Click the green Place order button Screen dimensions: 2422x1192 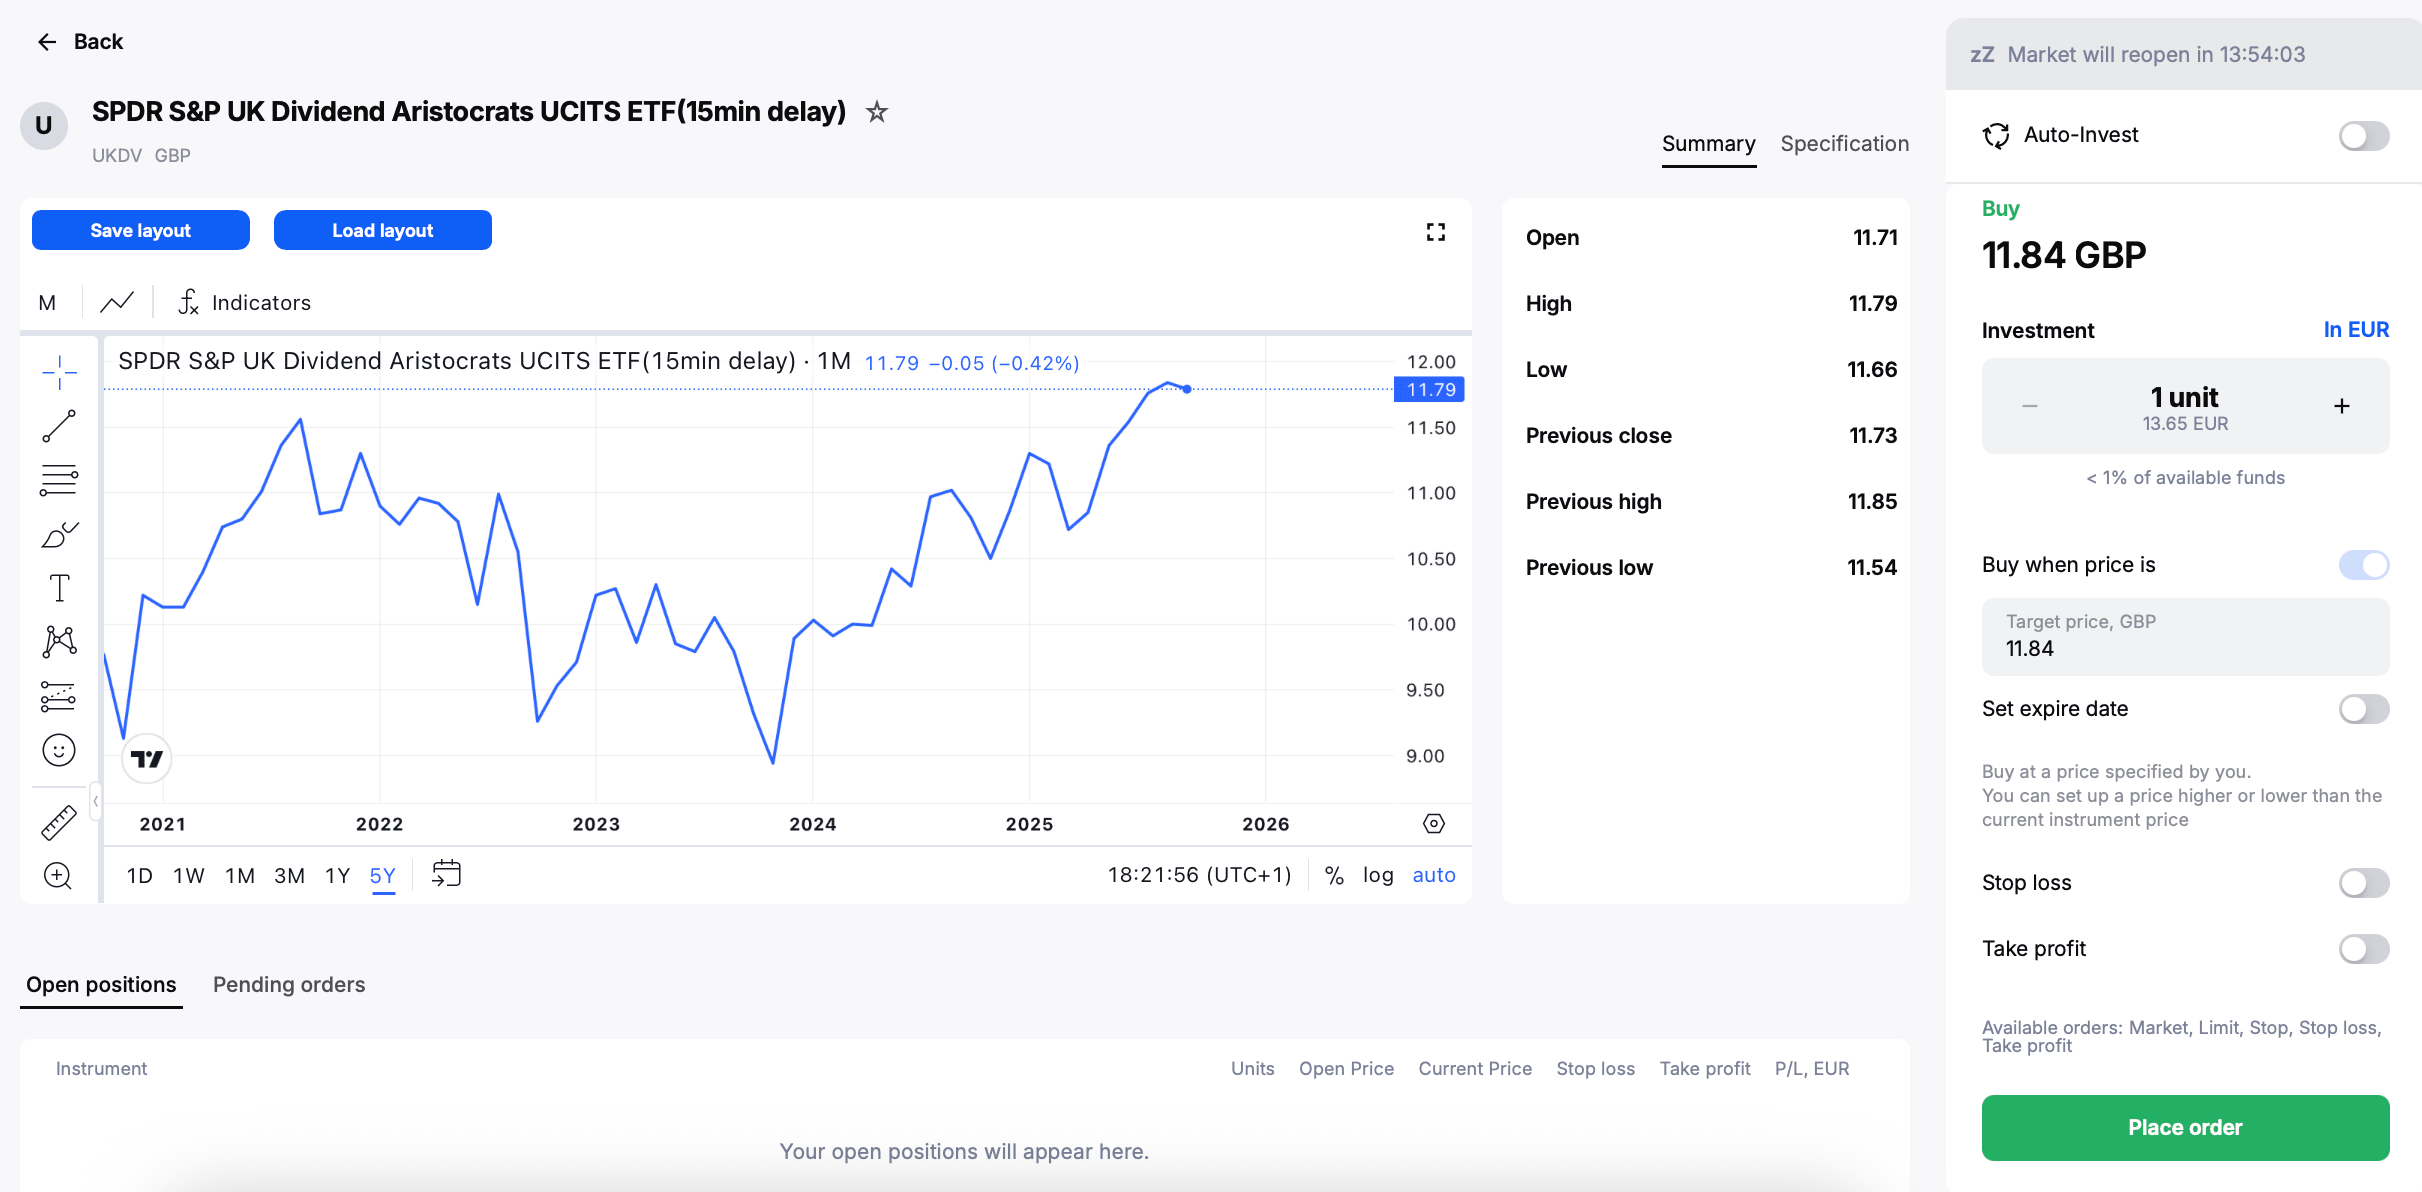(2185, 1128)
